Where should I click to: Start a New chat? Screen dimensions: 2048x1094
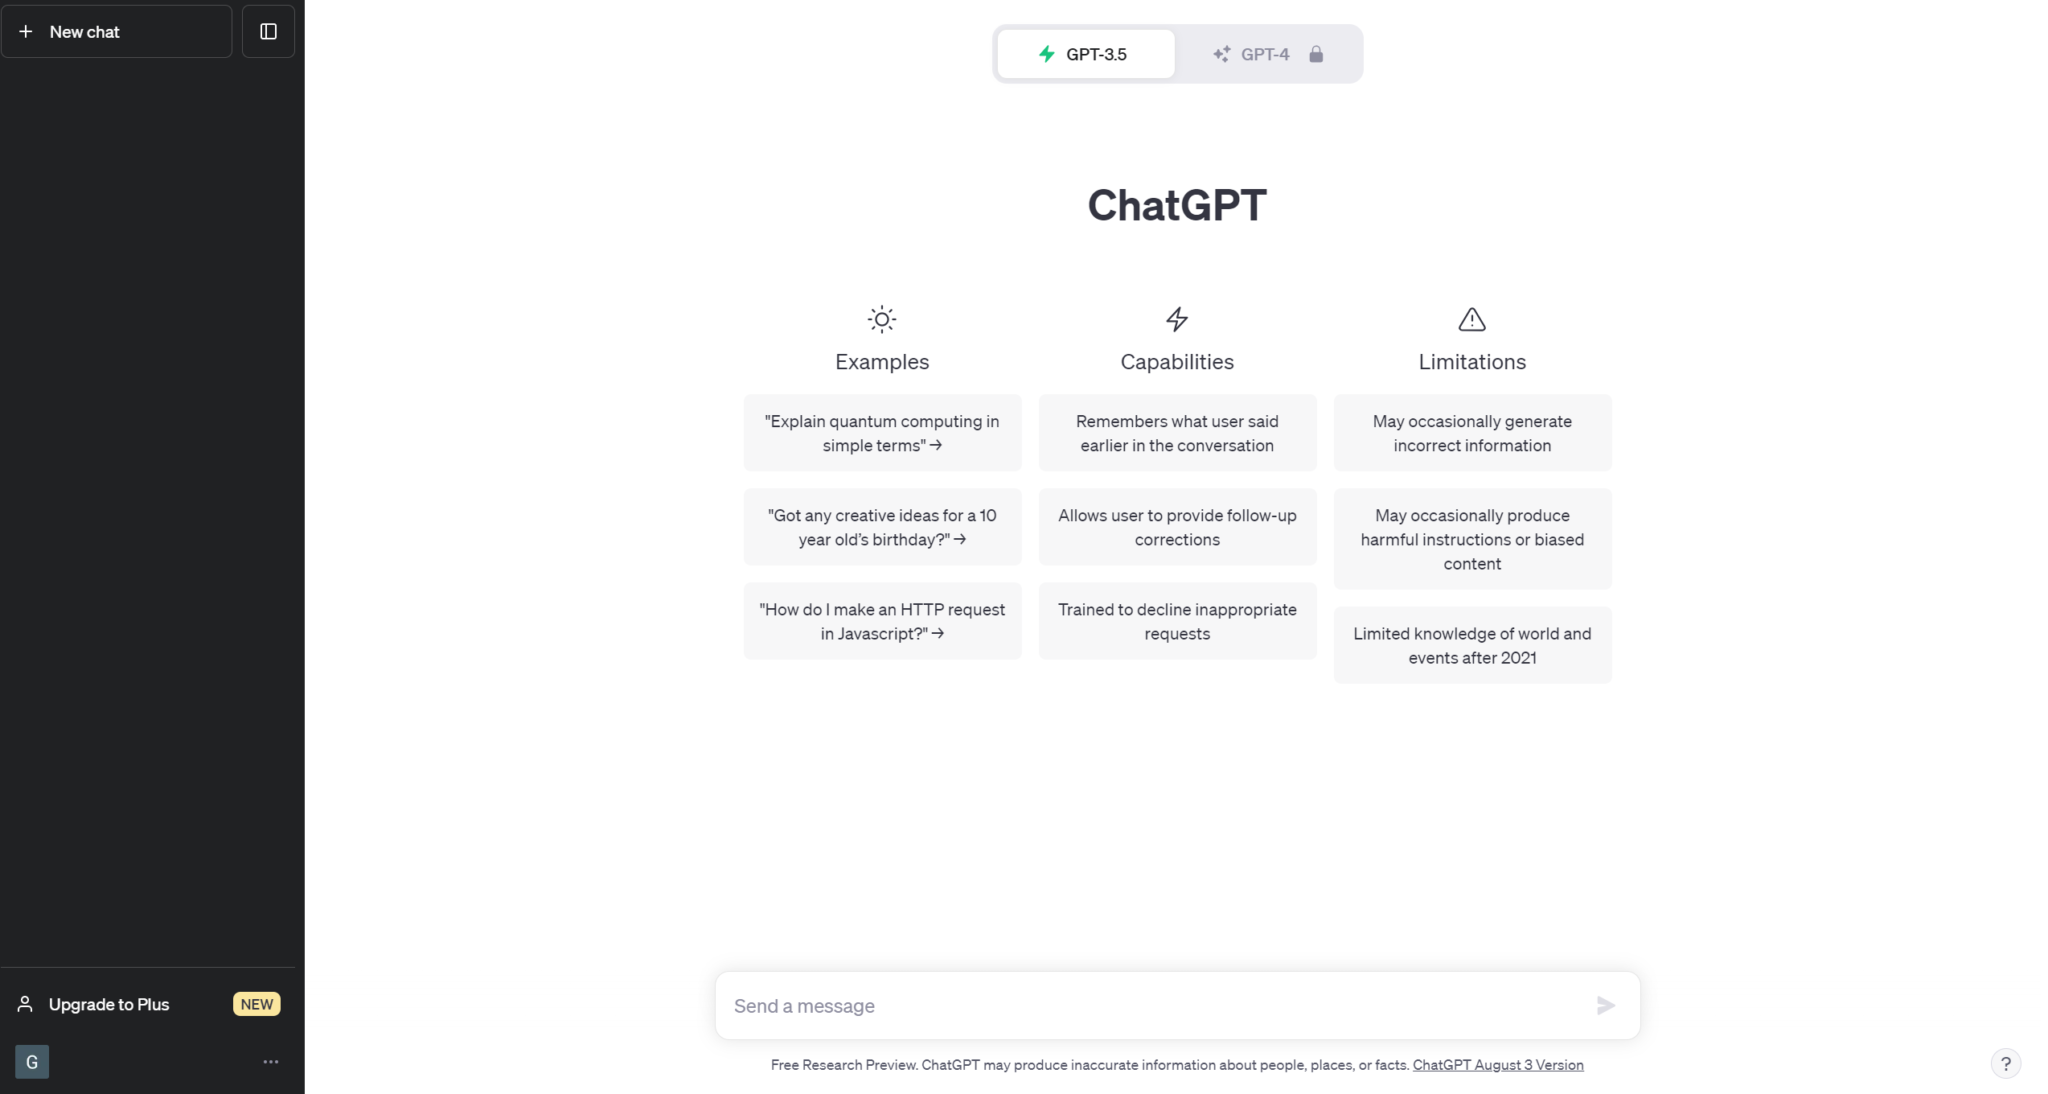click(x=117, y=31)
